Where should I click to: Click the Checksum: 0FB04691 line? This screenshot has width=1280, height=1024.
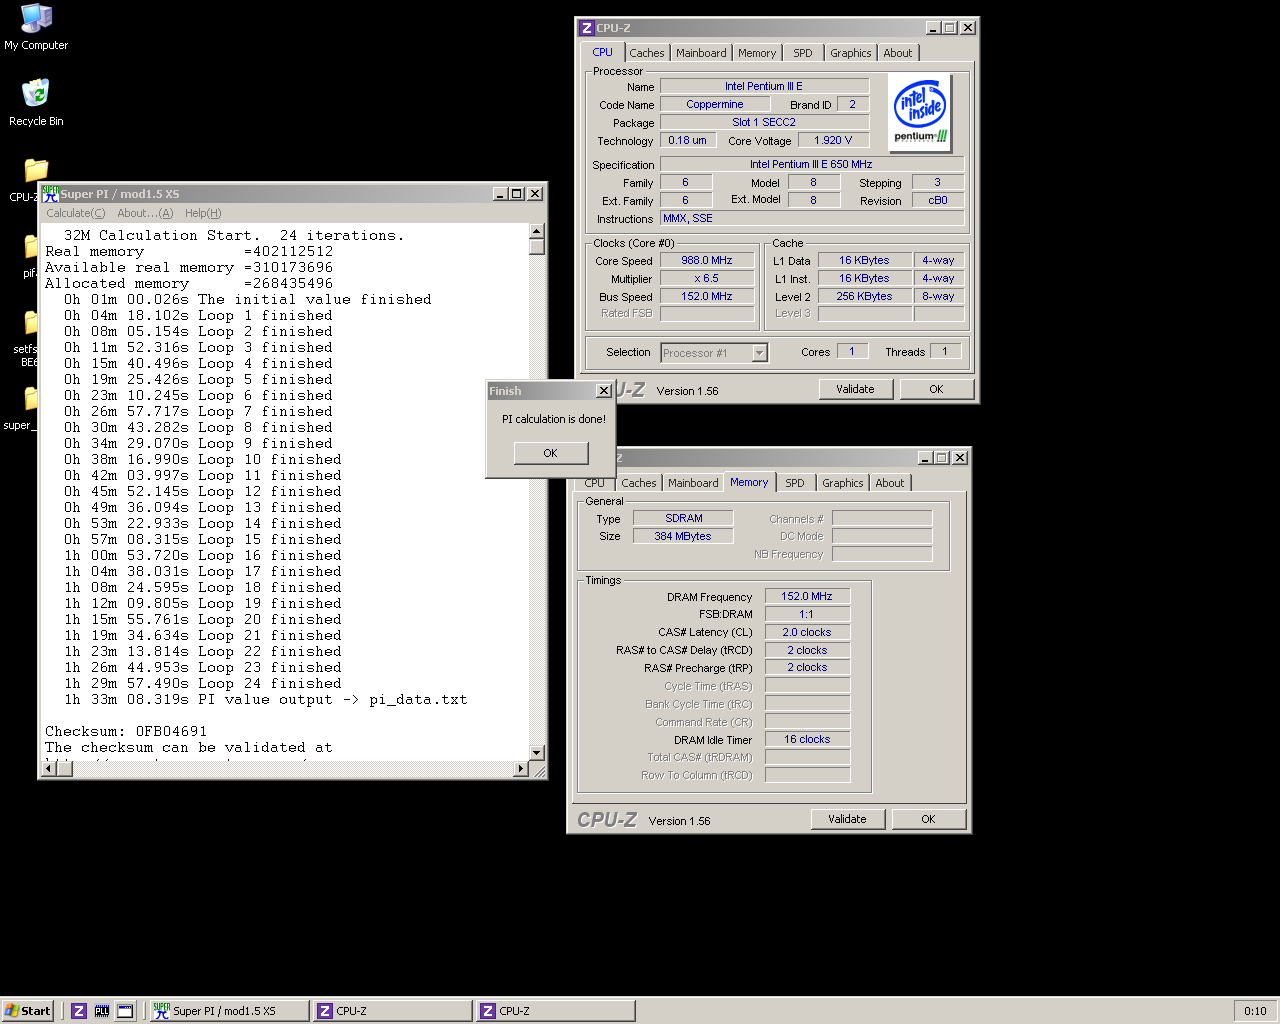tap(126, 731)
